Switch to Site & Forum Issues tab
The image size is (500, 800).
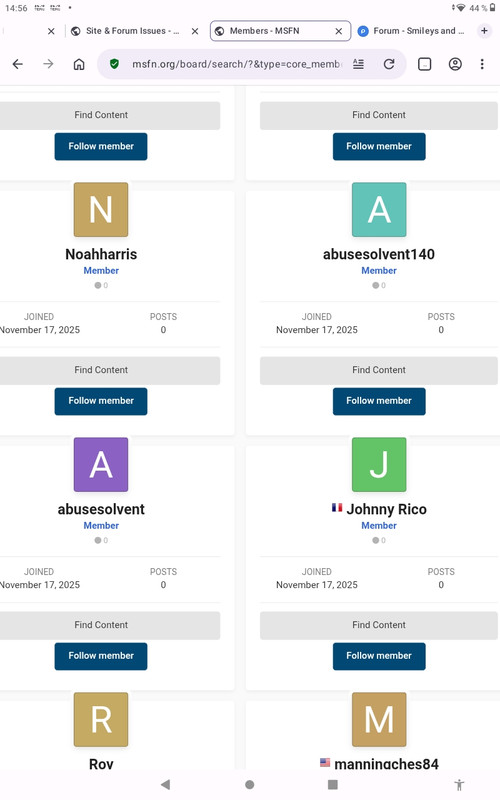[127, 31]
